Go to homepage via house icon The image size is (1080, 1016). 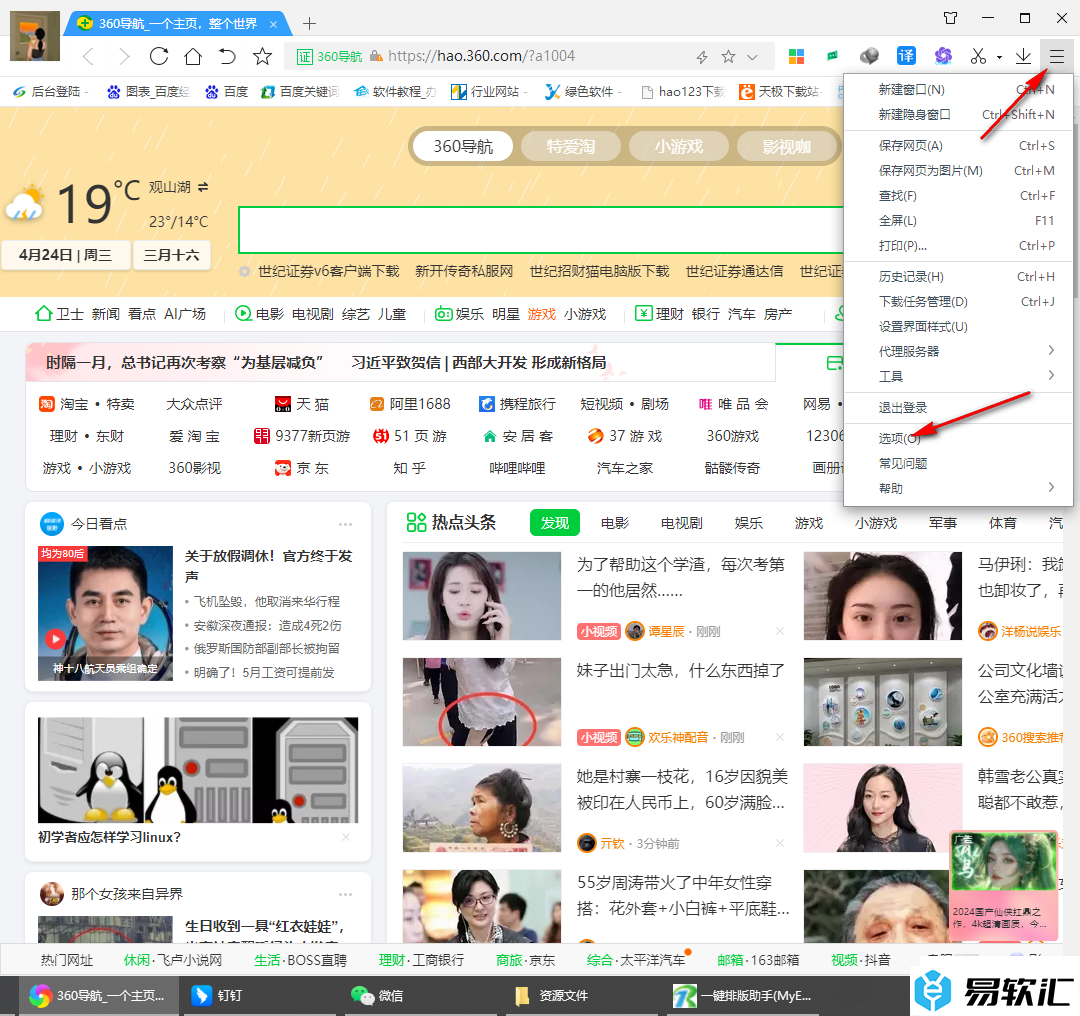pyautogui.click(x=194, y=56)
